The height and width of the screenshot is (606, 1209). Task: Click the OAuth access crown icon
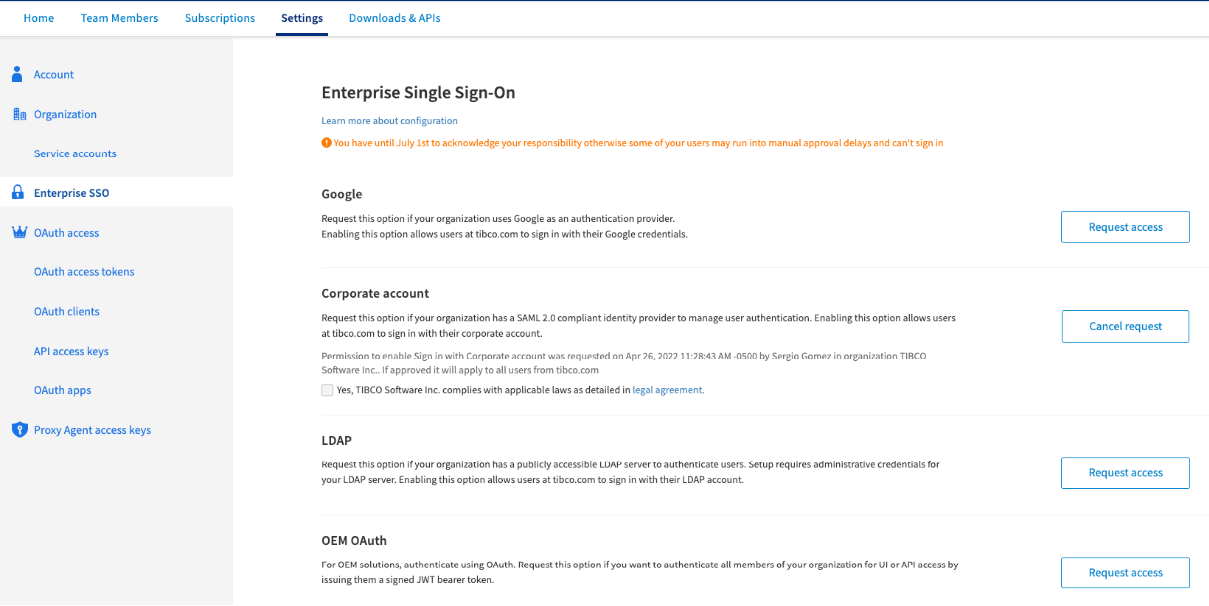(x=19, y=233)
